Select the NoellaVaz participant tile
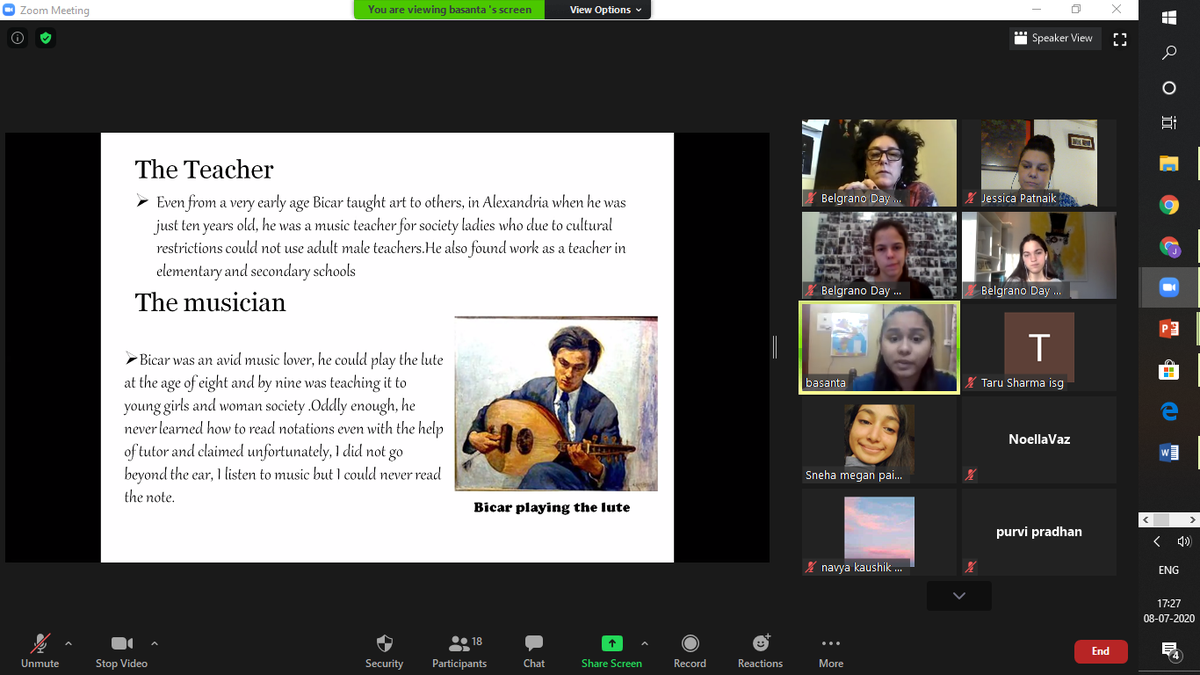 (x=1038, y=439)
